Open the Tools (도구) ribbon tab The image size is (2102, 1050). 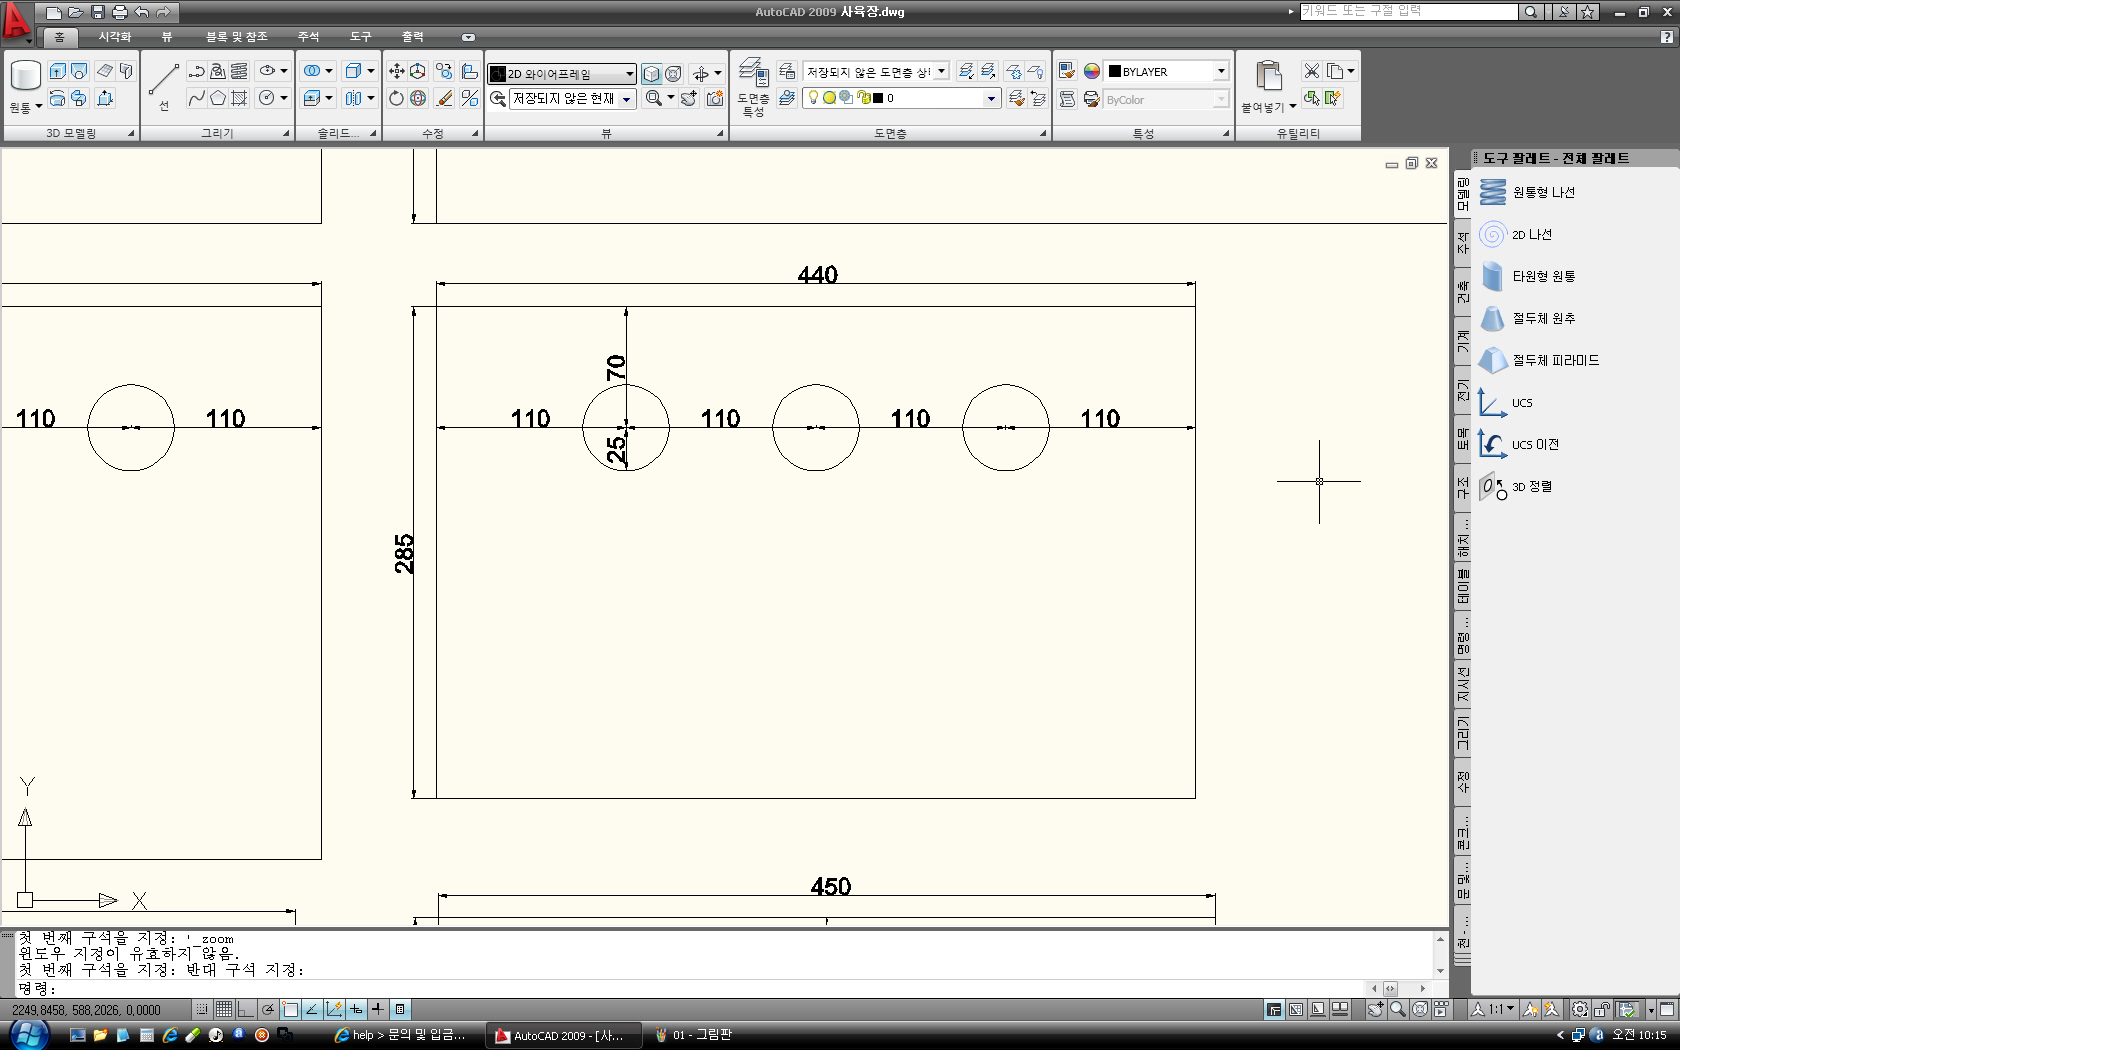(361, 37)
